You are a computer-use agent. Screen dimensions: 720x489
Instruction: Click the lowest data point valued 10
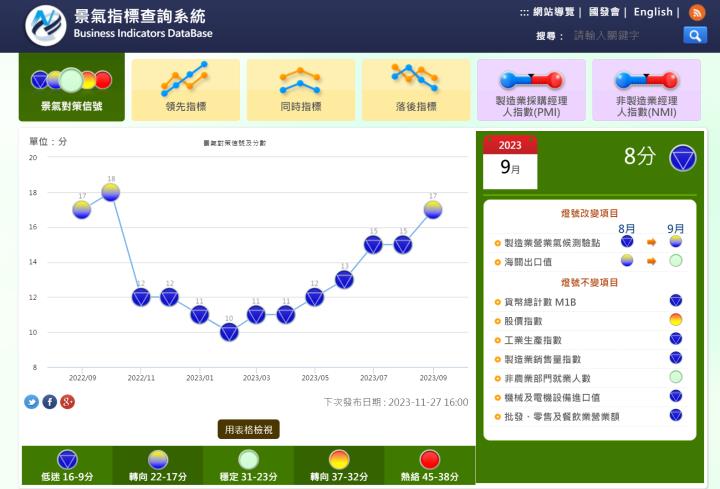[229, 332]
